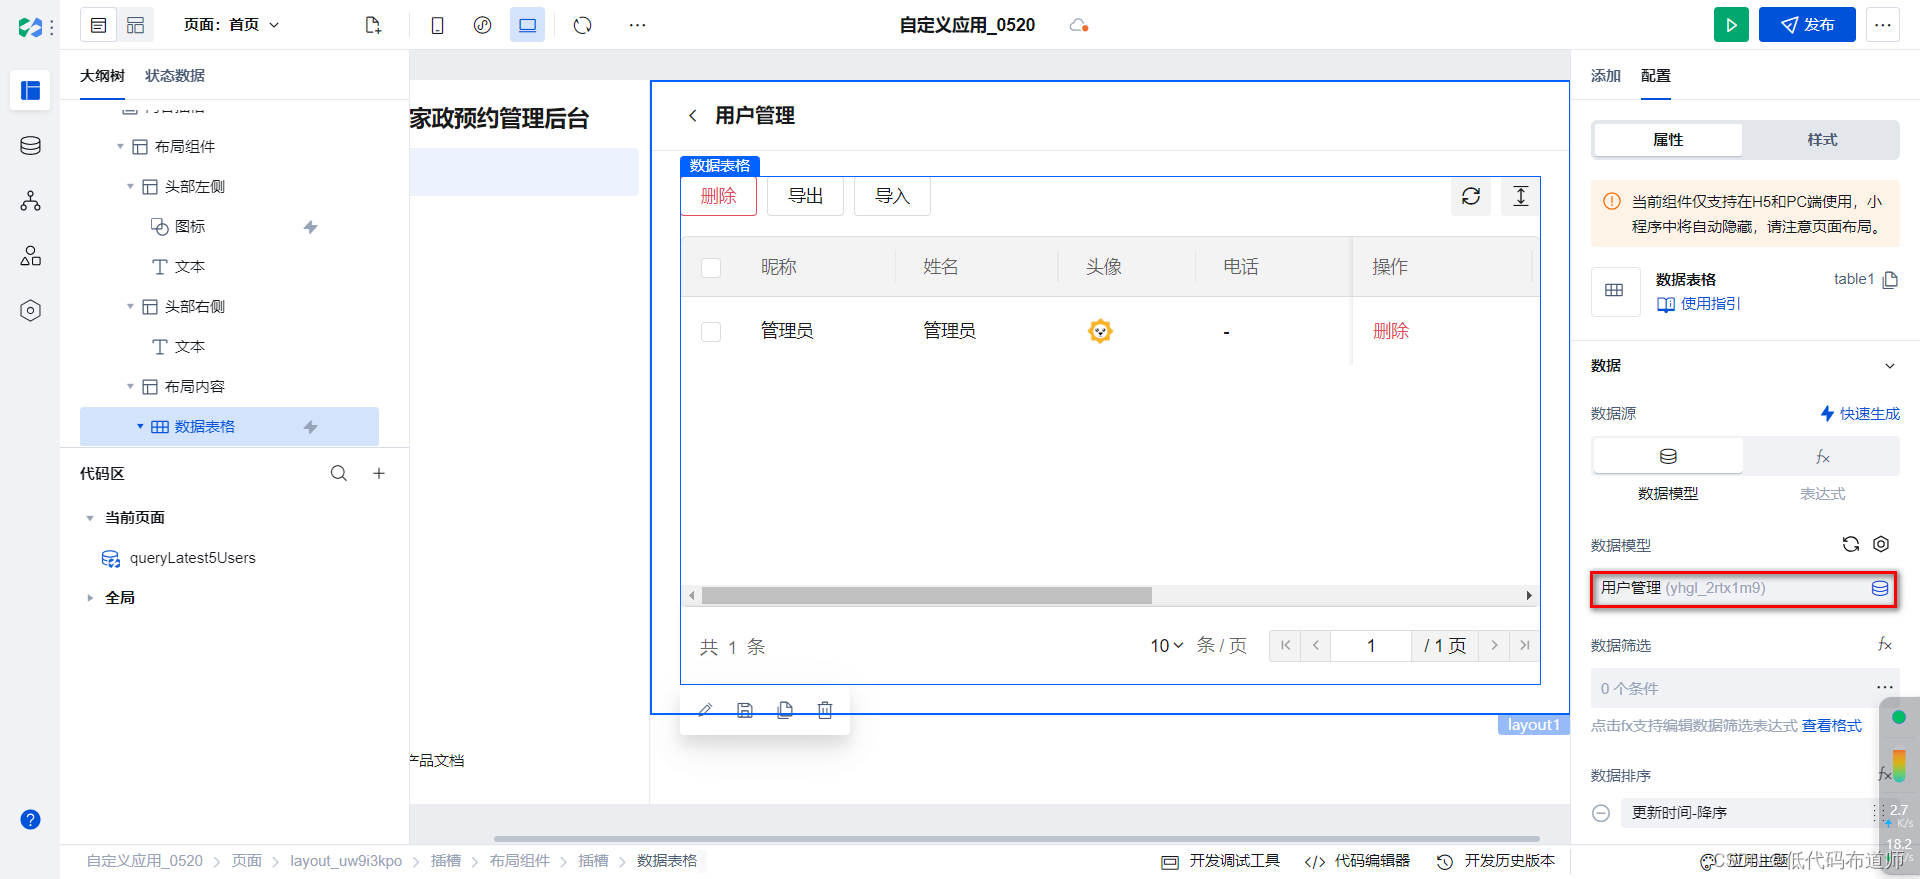Click 快速生成 quick generate link
This screenshot has width=1920, height=879.
tap(1860, 414)
